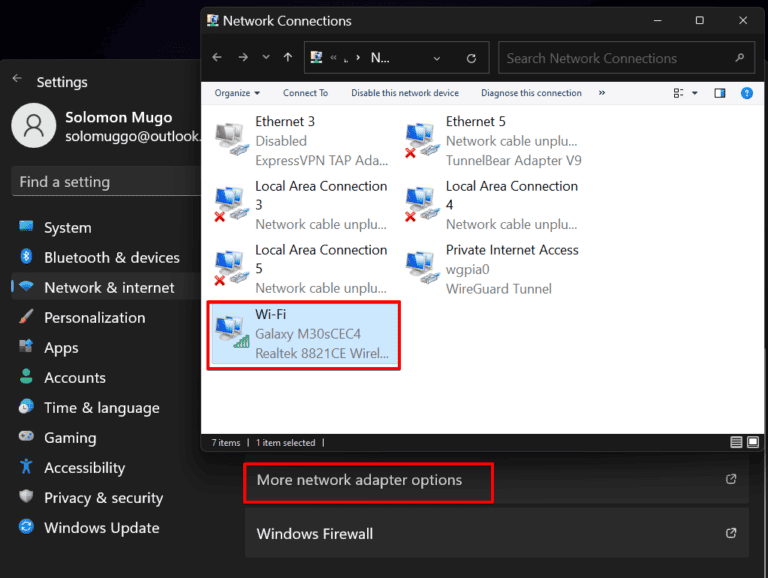Switch to large icons view in status bar
The image size is (768, 578).
click(753, 442)
